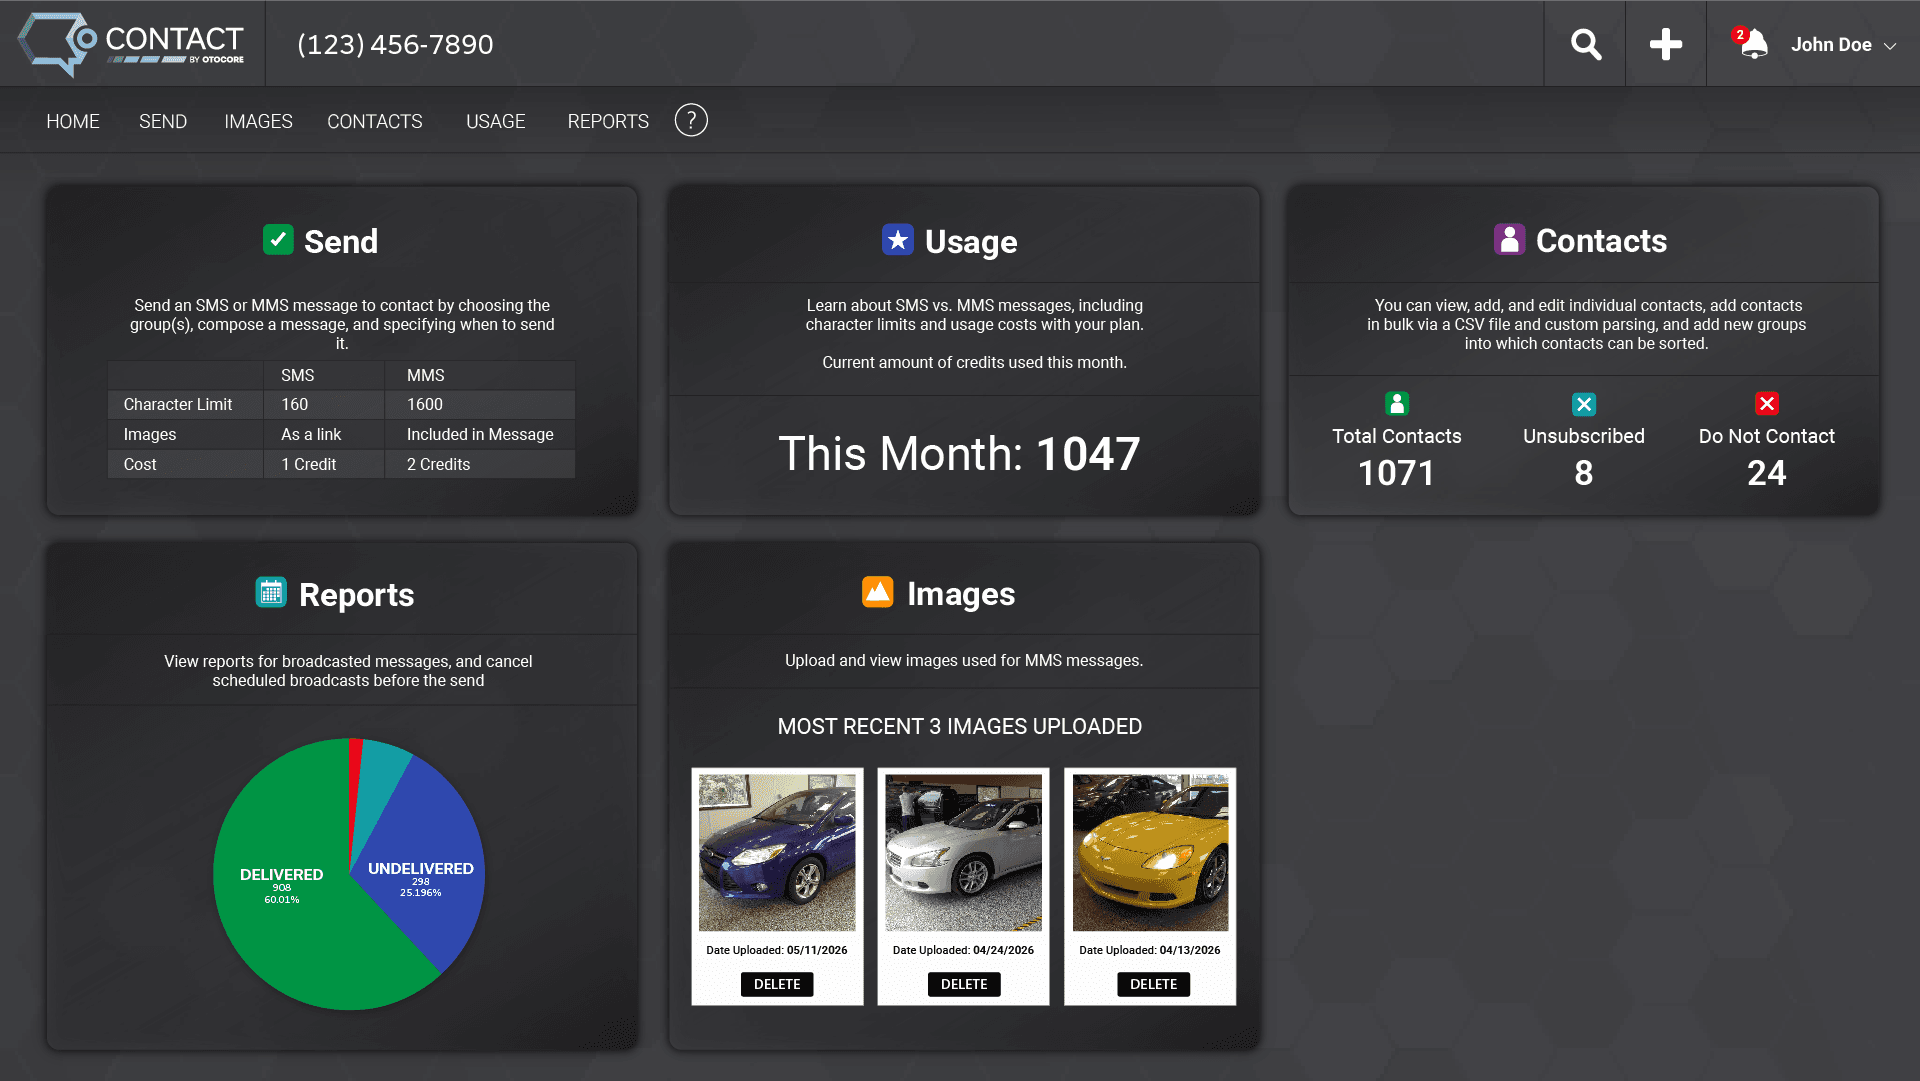Viewport: 1920px width, 1081px height.
Task: Click the Unsubscribed label
Action: [x=1584, y=436]
